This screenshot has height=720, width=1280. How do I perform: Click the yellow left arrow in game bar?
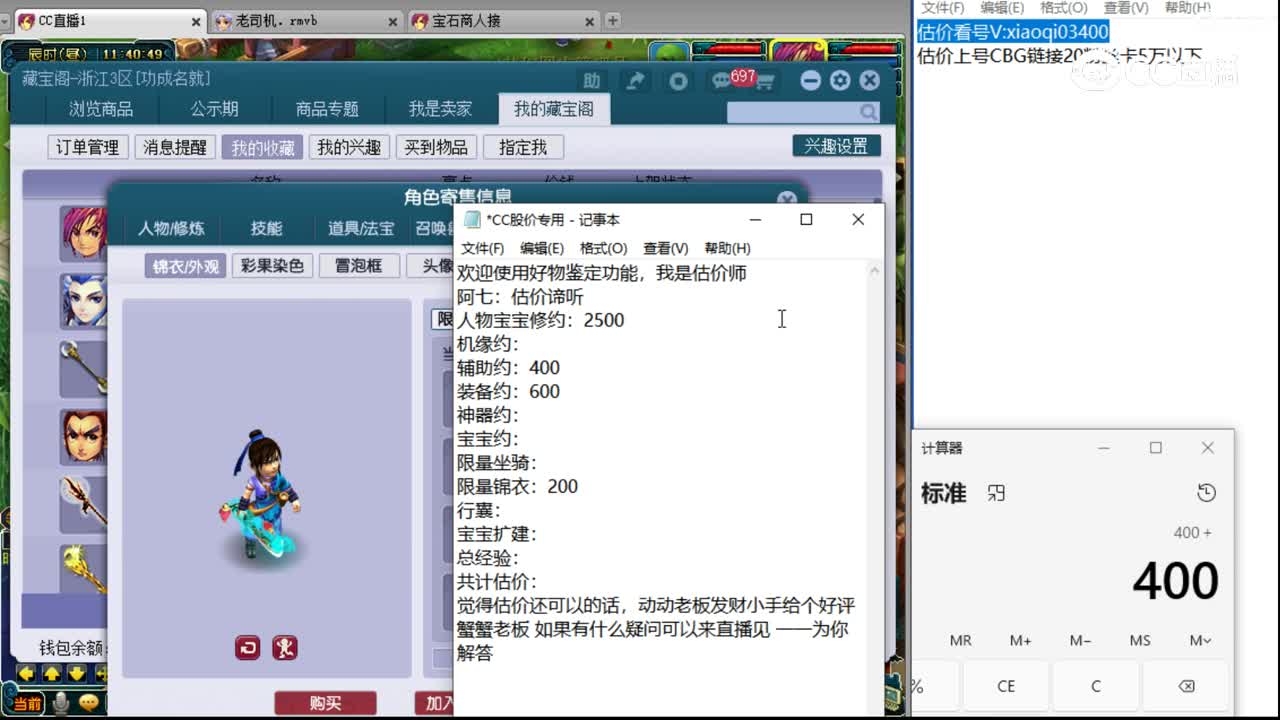(x=26, y=673)
